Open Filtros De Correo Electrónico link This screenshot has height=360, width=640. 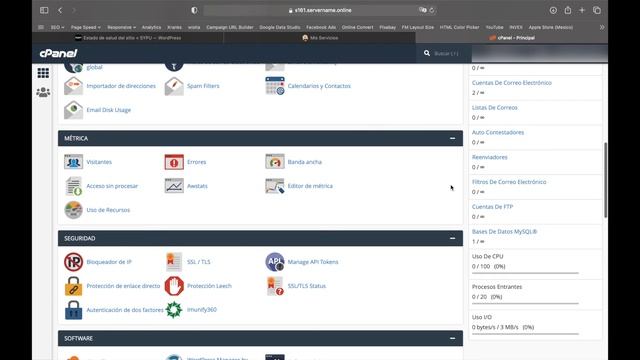(509, 182)
